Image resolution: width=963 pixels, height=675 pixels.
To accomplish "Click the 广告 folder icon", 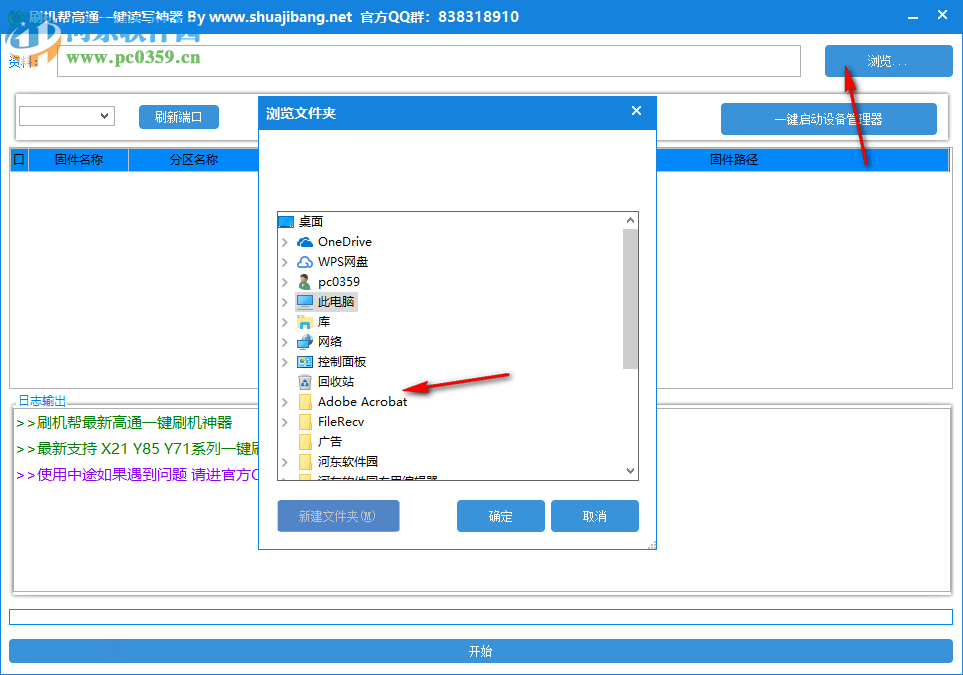I will [x=305, y=442].
